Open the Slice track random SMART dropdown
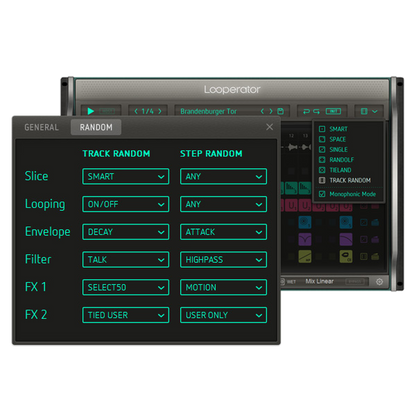Viewport: 416px width, 416px height. (x=126, y=176)
